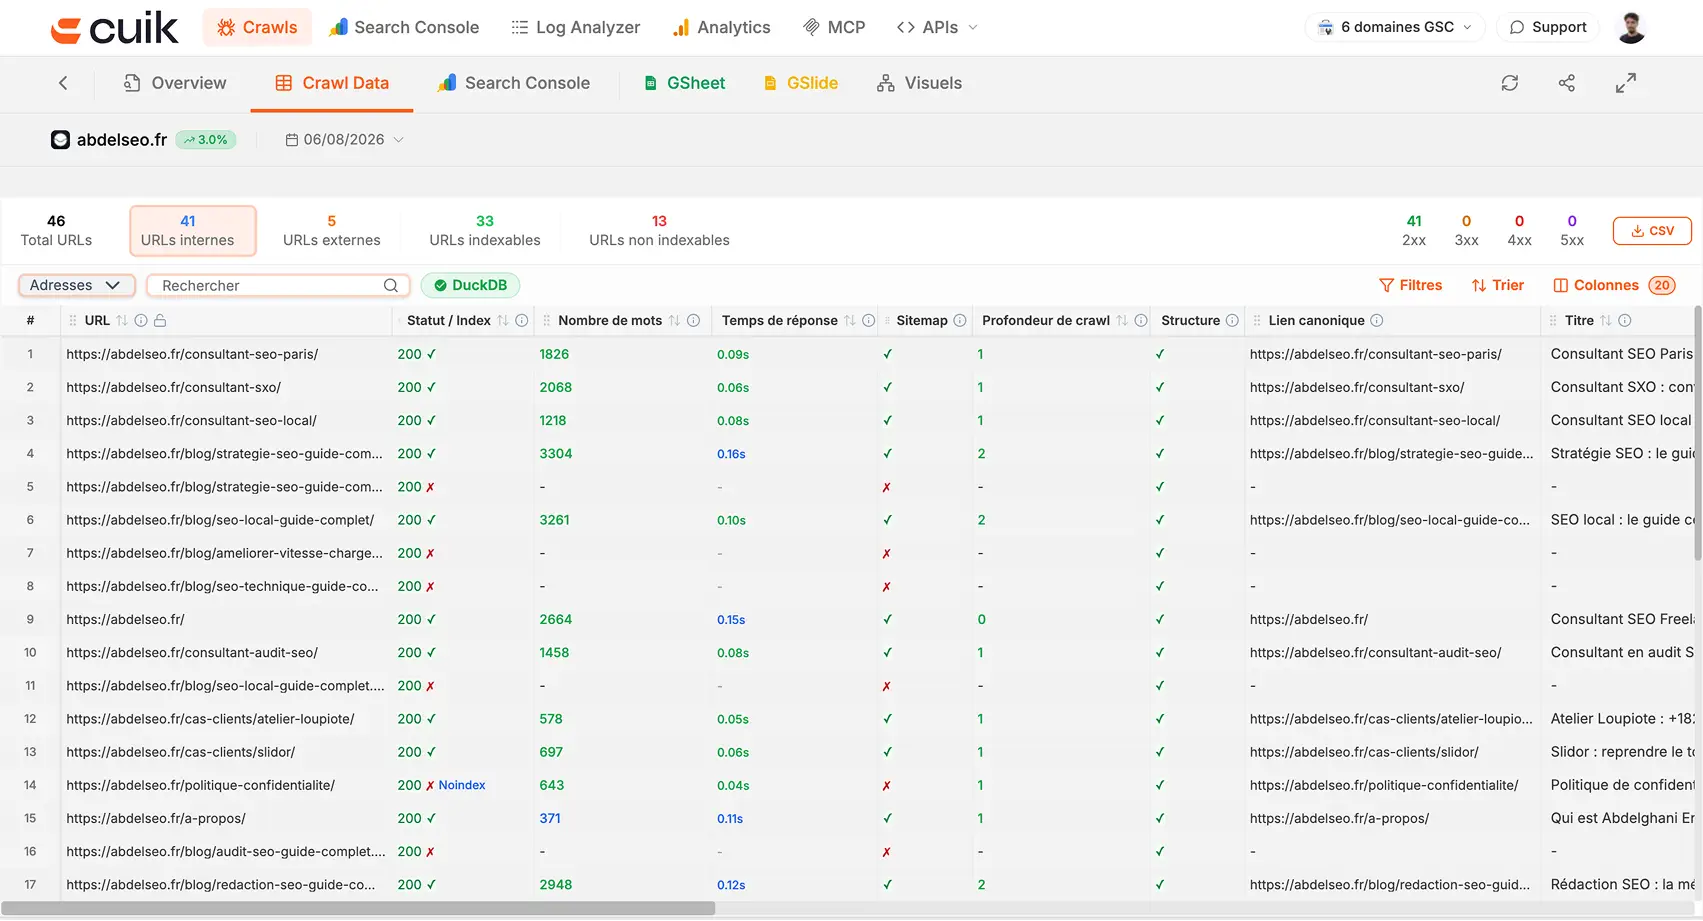Select the URLs indexables filter card

pyautogui.click(x=485, y=231)
